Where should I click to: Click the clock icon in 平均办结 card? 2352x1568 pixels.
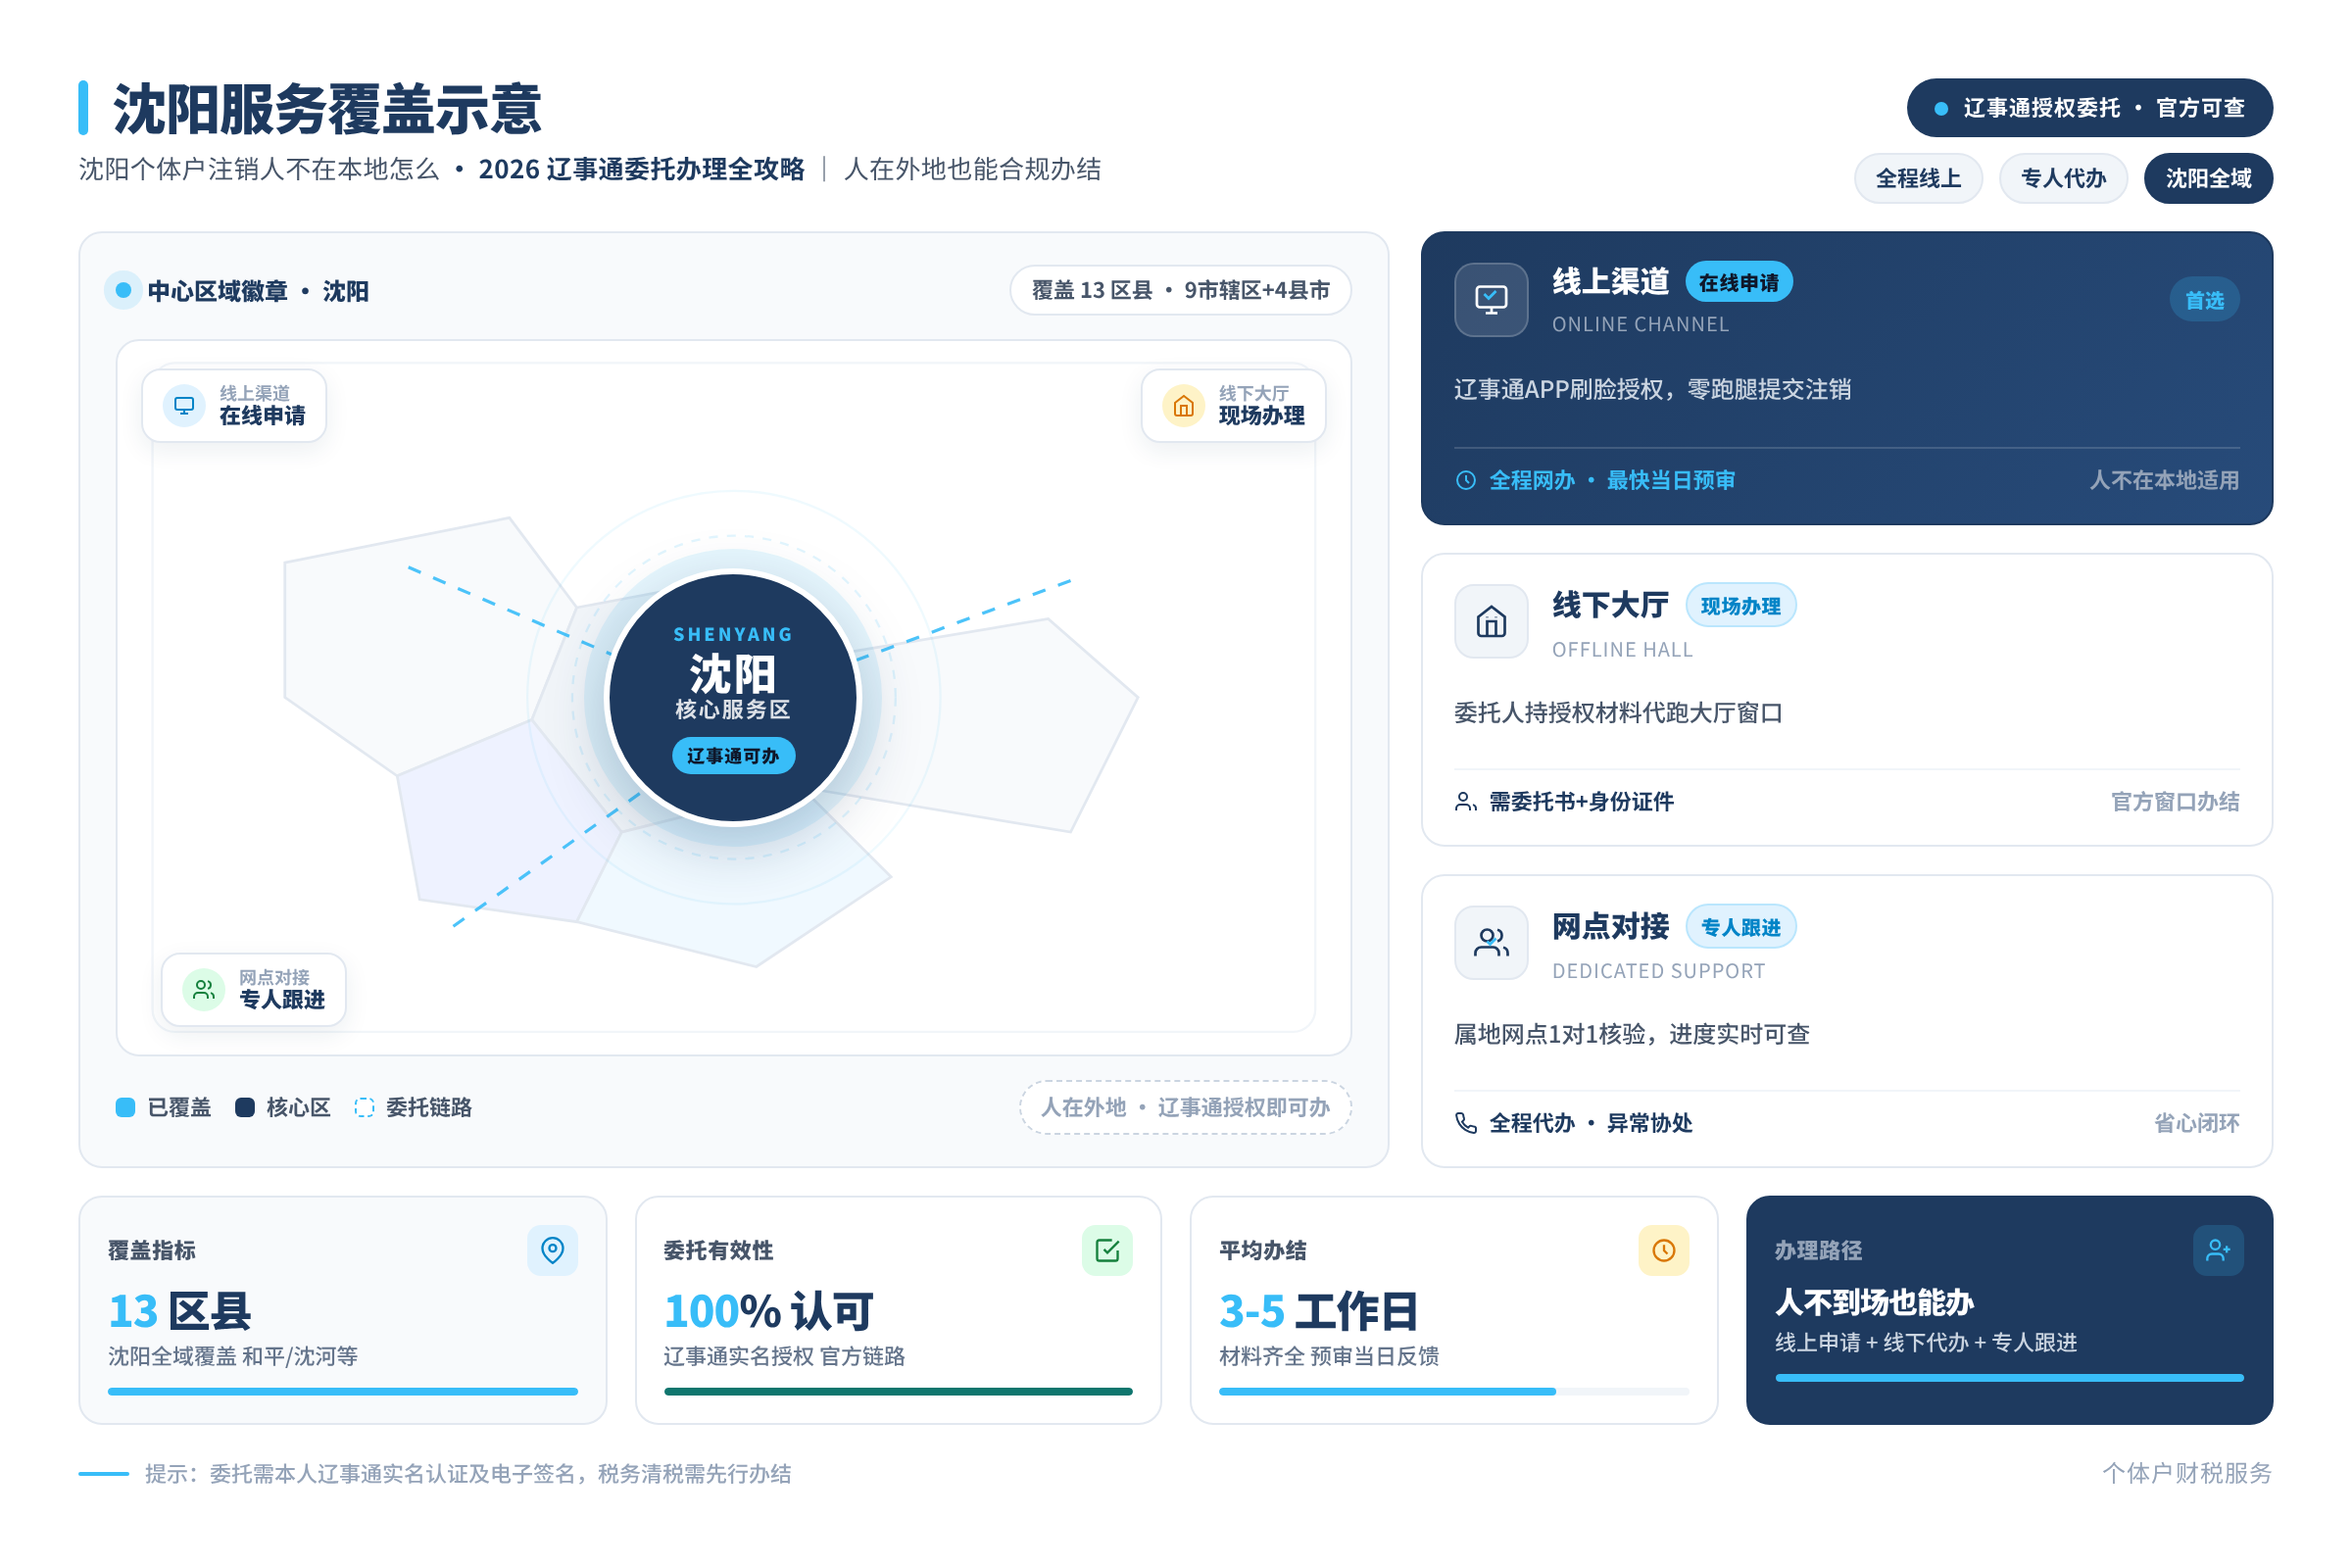[x=1664, y=1250]
